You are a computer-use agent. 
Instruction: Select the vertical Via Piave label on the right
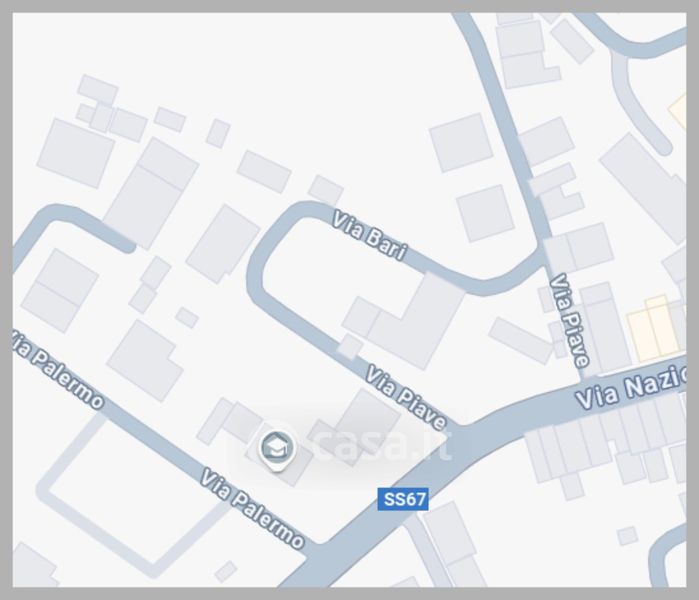point(569,321)
